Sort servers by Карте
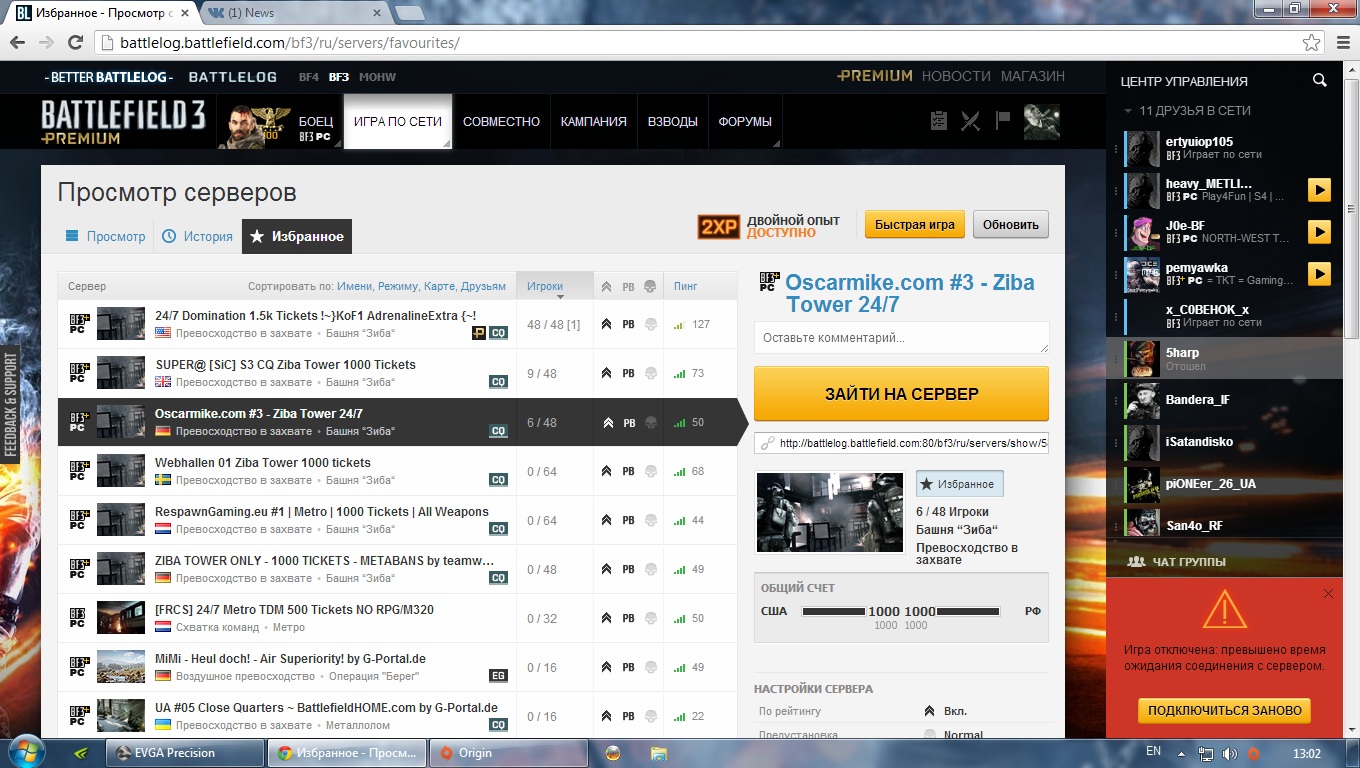 click(x=440, y=286)
